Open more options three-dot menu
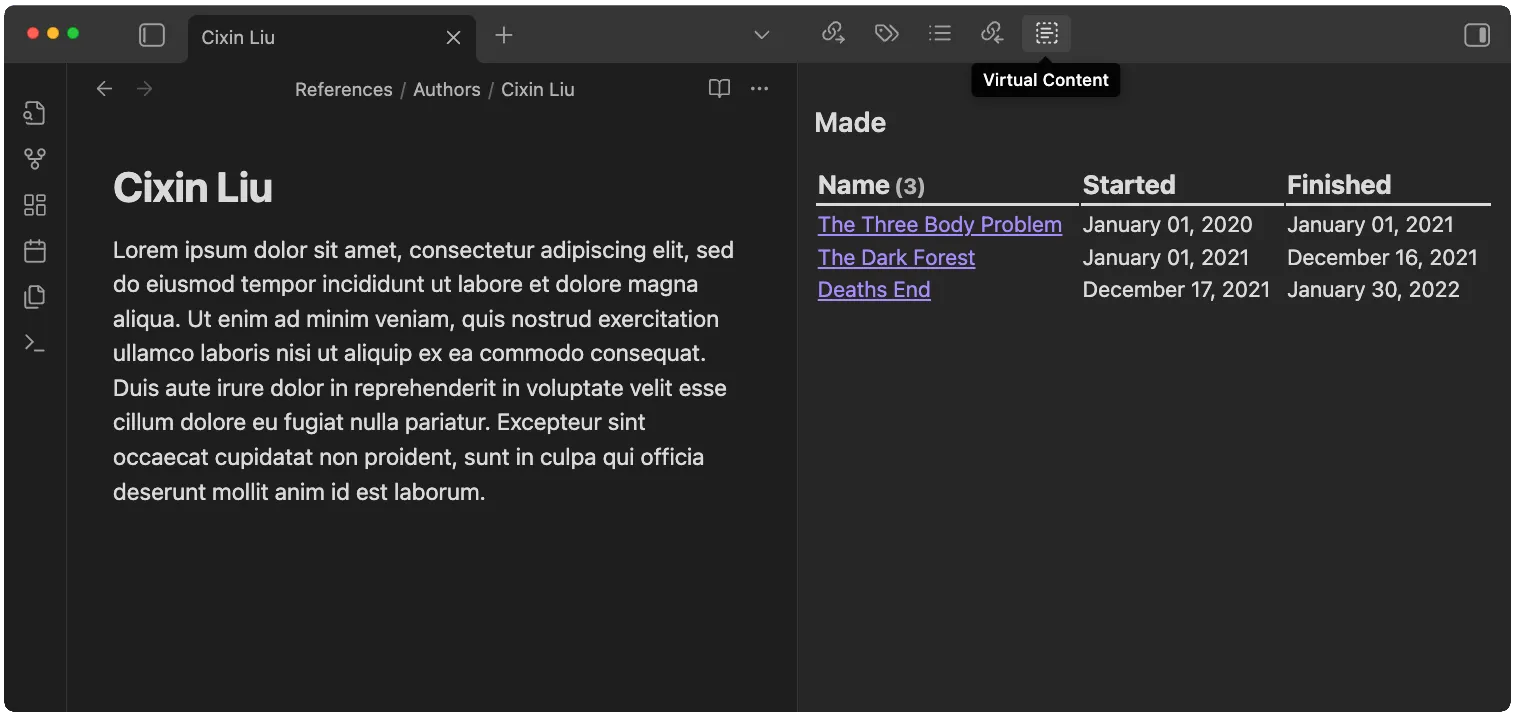 (x=760, y=89)
